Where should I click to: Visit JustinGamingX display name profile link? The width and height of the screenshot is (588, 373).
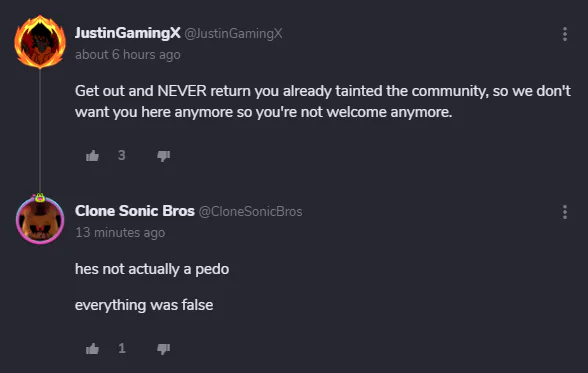128,33
